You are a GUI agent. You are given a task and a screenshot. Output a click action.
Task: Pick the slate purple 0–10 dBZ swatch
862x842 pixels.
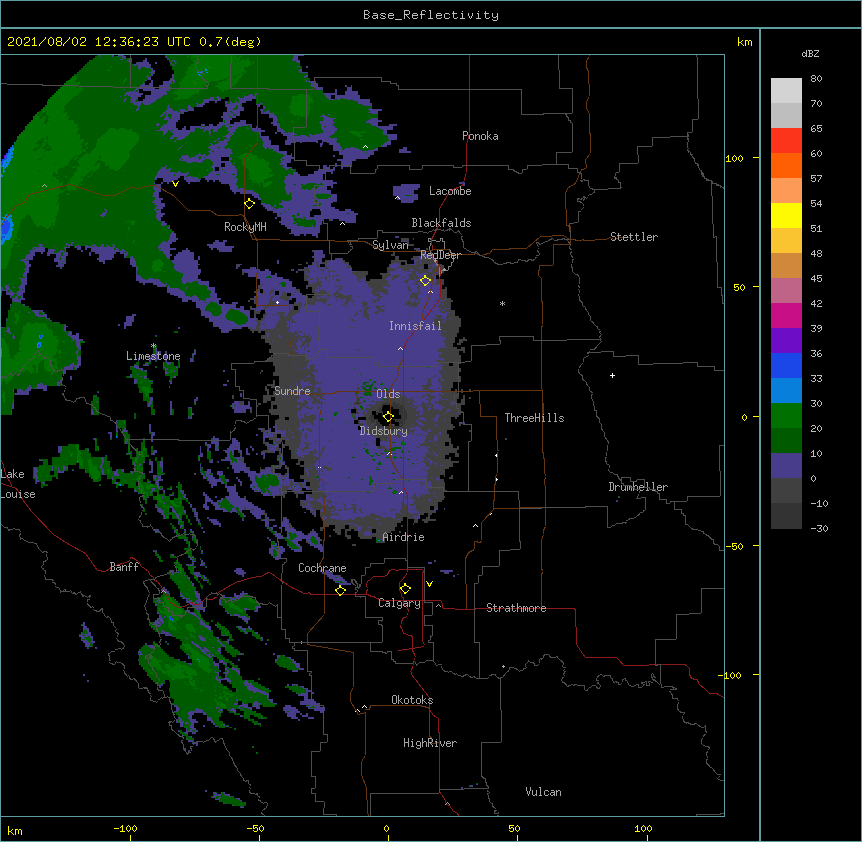click(786, 466)
